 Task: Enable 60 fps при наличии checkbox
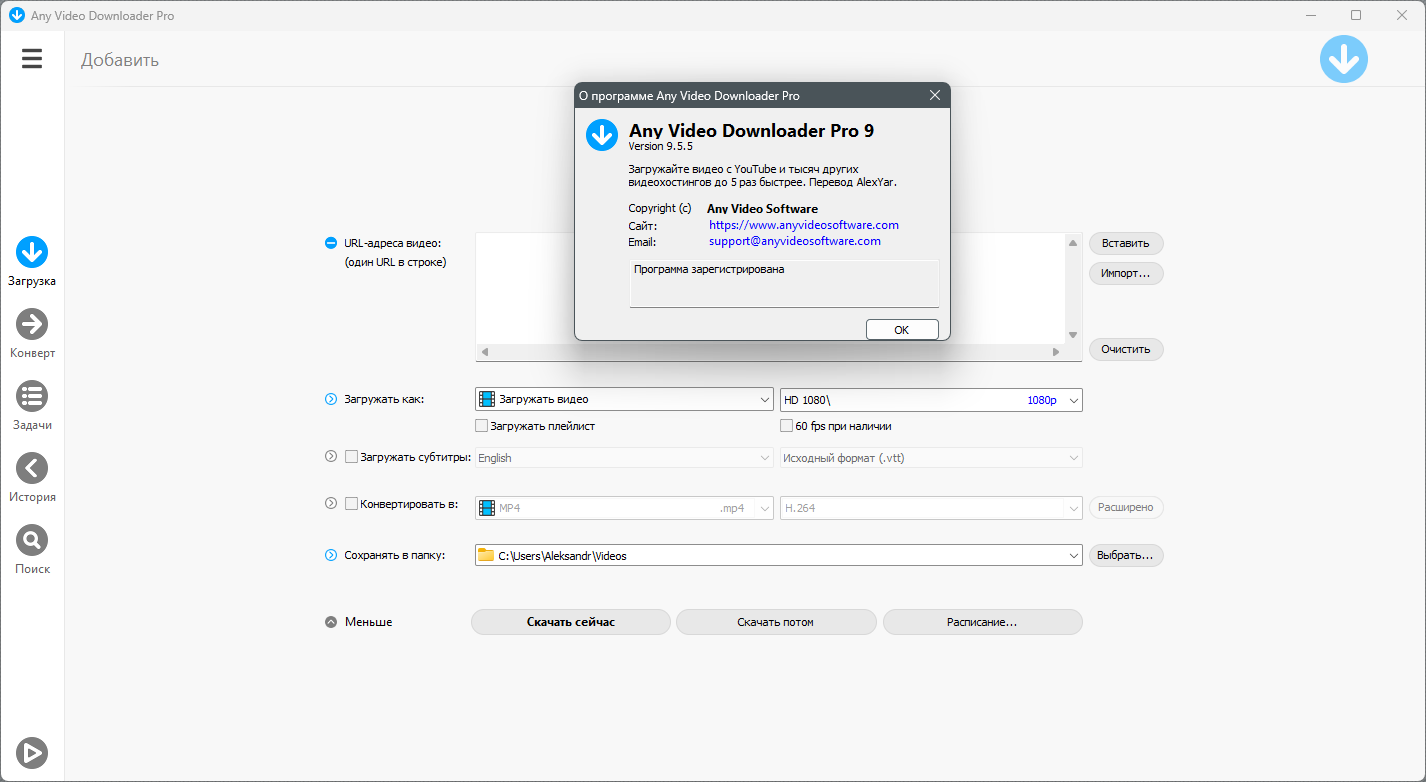tap(787, 426)
